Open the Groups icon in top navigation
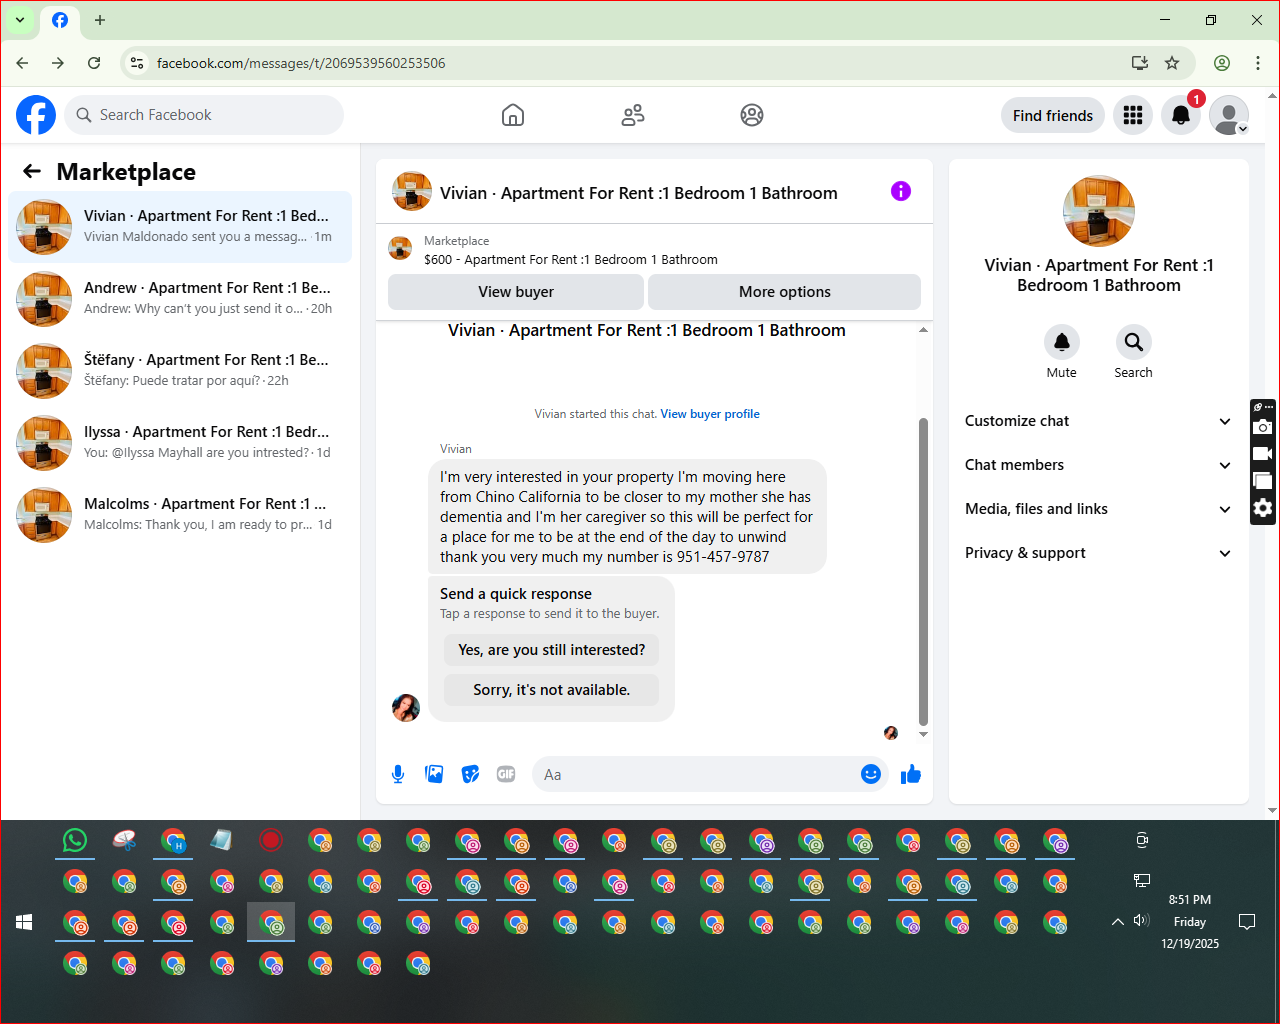 click(x=752, y=115)
